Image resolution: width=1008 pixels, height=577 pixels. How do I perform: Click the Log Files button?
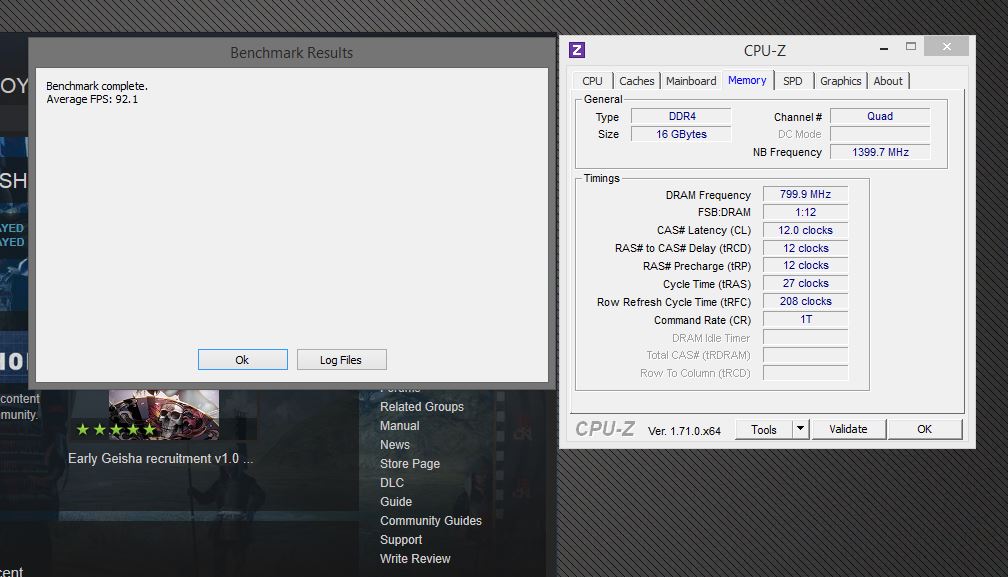[x=341, y=360]
